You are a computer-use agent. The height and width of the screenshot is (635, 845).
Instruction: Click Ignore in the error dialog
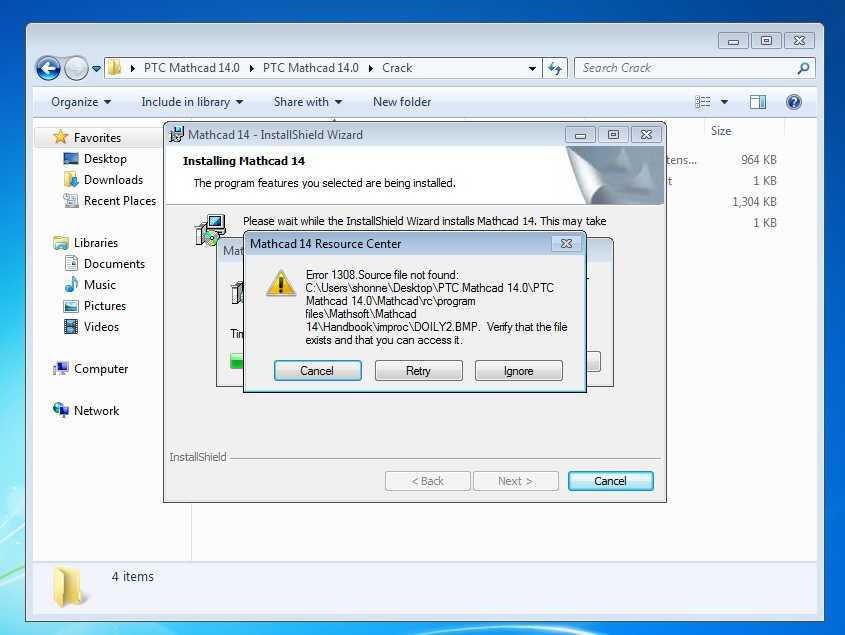[x=518, y=371]
